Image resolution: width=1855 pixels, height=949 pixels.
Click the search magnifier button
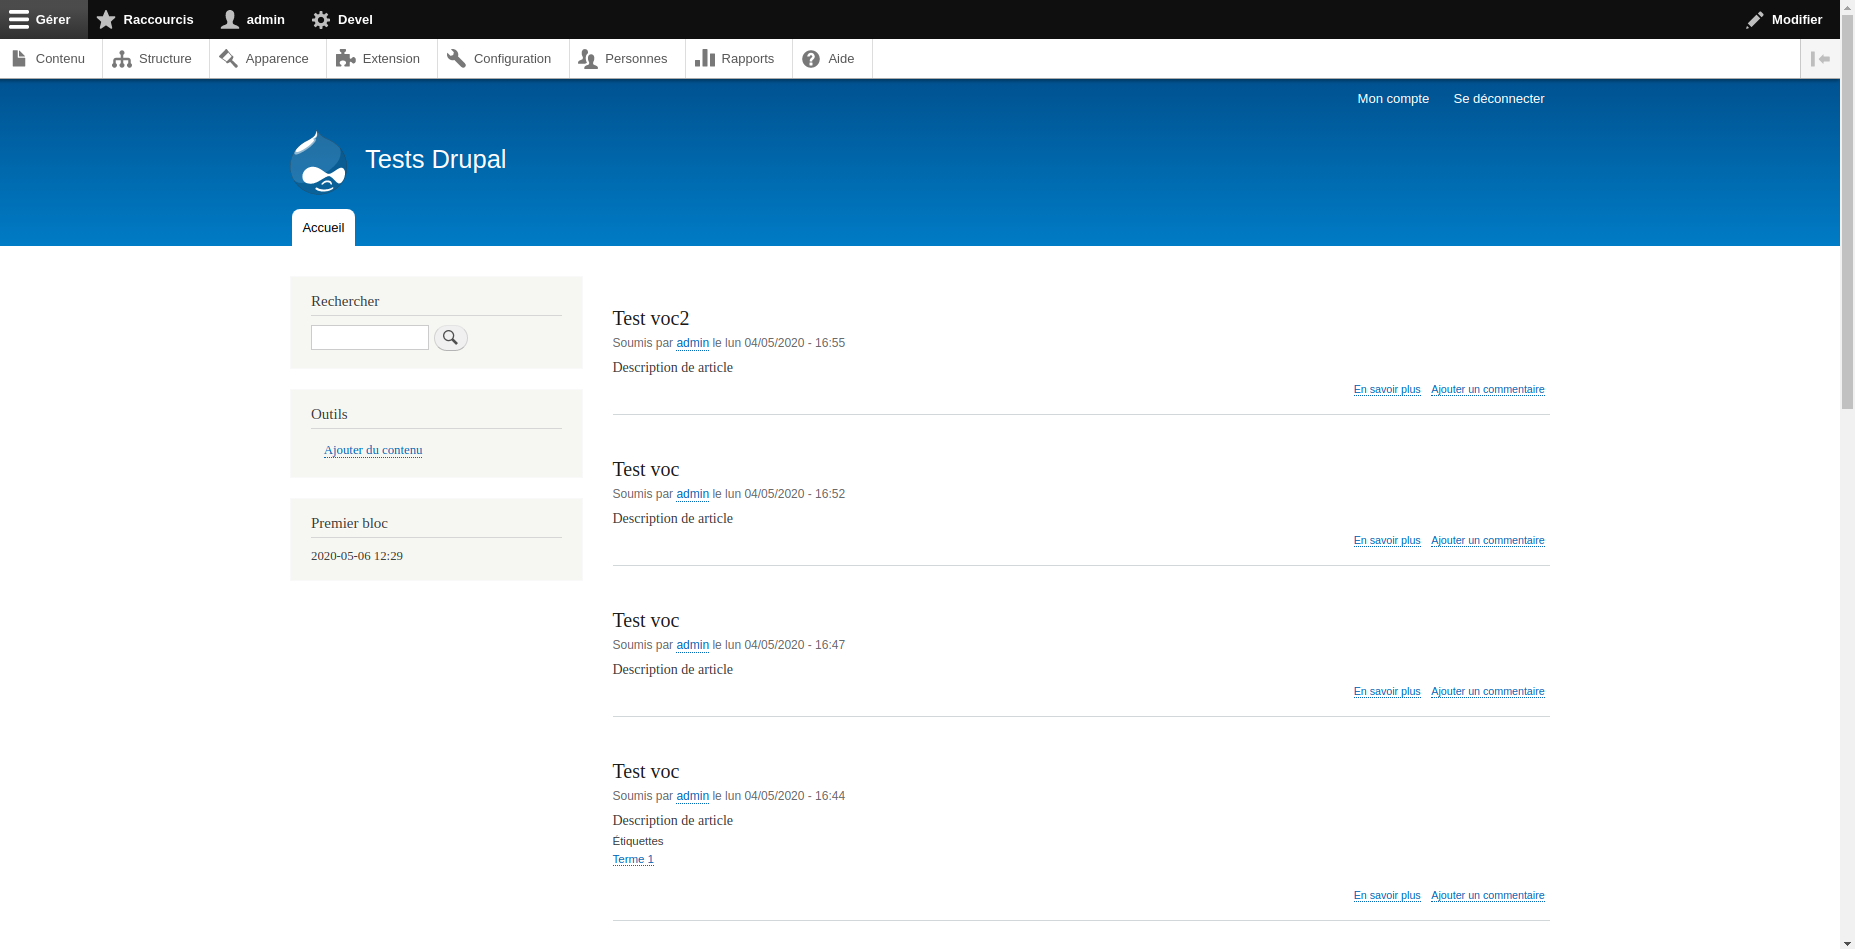[x=450, y=338]
